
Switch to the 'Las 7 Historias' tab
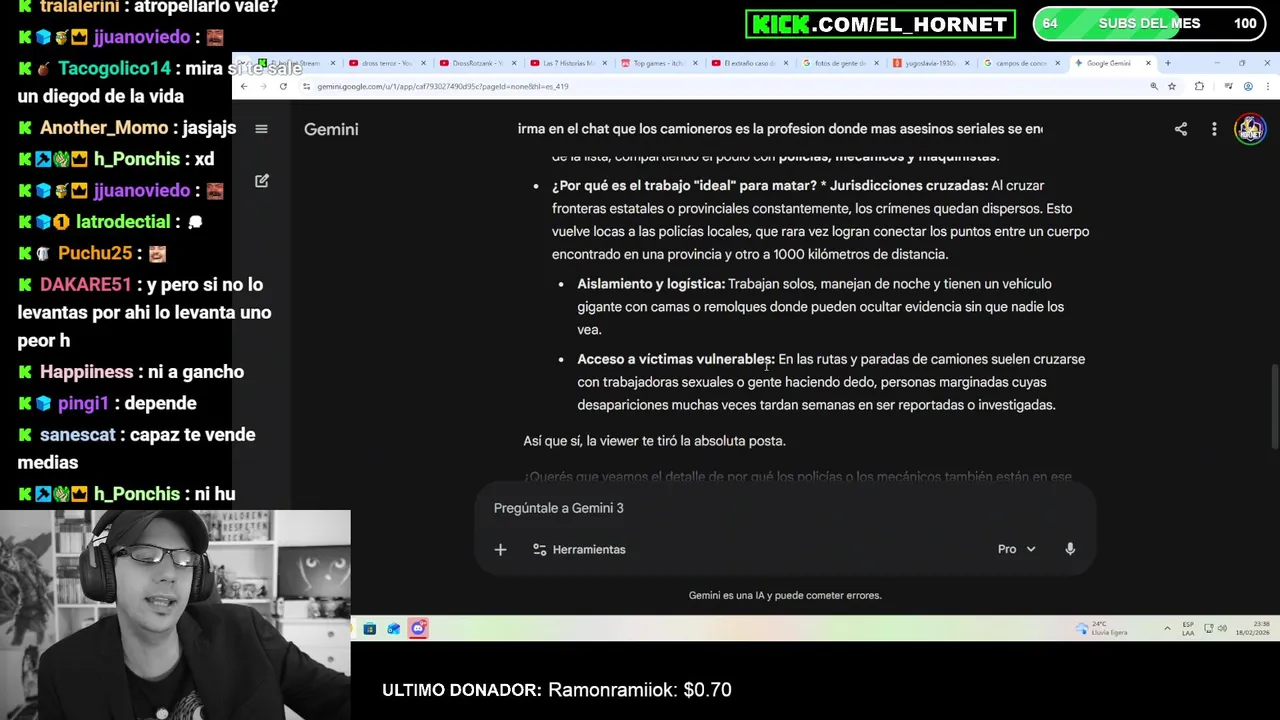pos(566,63)
